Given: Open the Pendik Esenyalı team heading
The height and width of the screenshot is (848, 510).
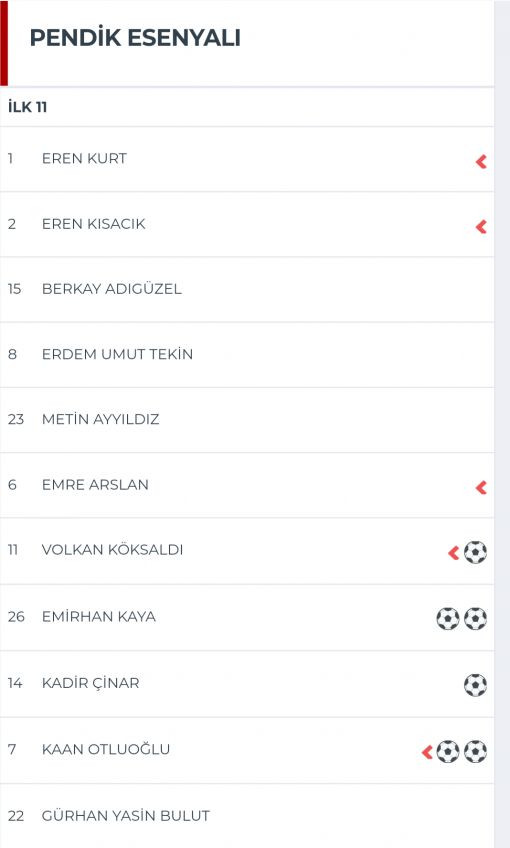Looking at the screenshot, I should coord(135,38).
